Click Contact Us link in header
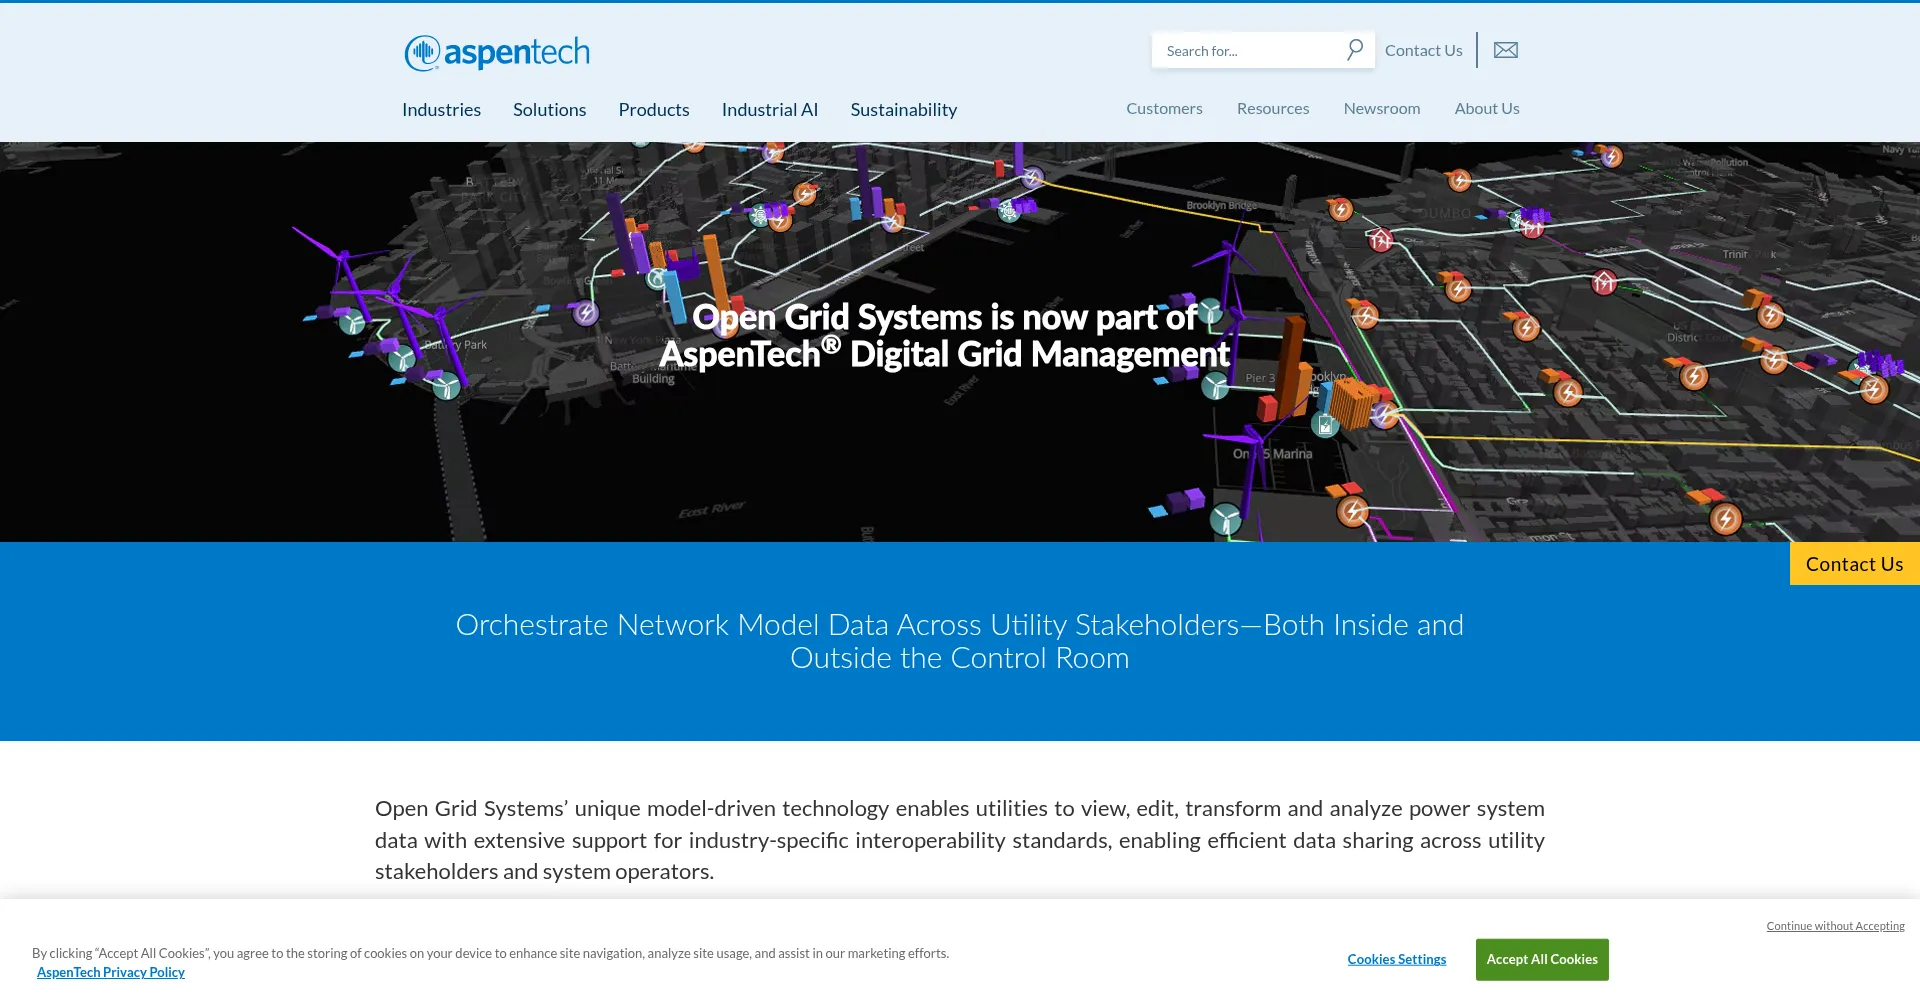This screenshot has height=993, width=1920. pos(1423,51)
